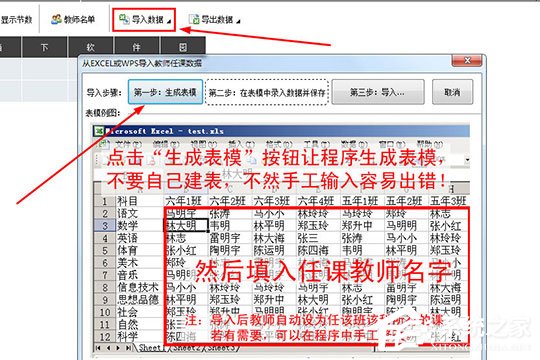Click the 思想品德 subject cell

pyautogui.click(x=139, y=300)
